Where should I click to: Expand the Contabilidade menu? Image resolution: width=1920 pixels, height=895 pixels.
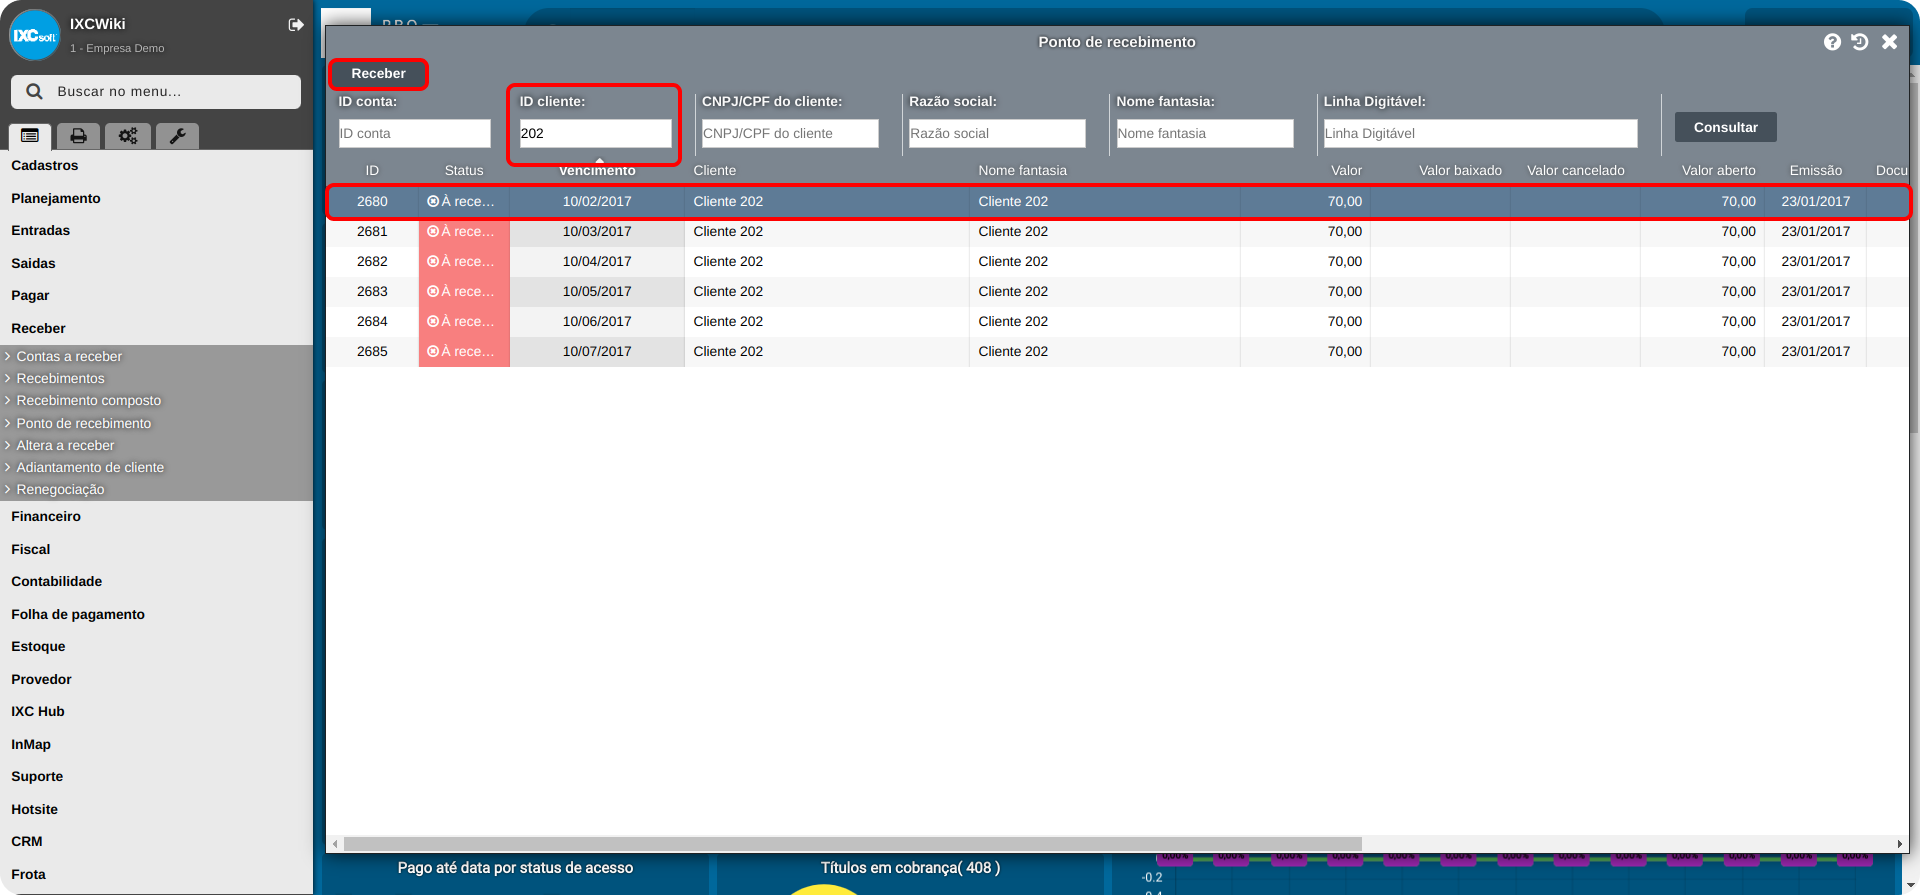[x=56, y=581]
